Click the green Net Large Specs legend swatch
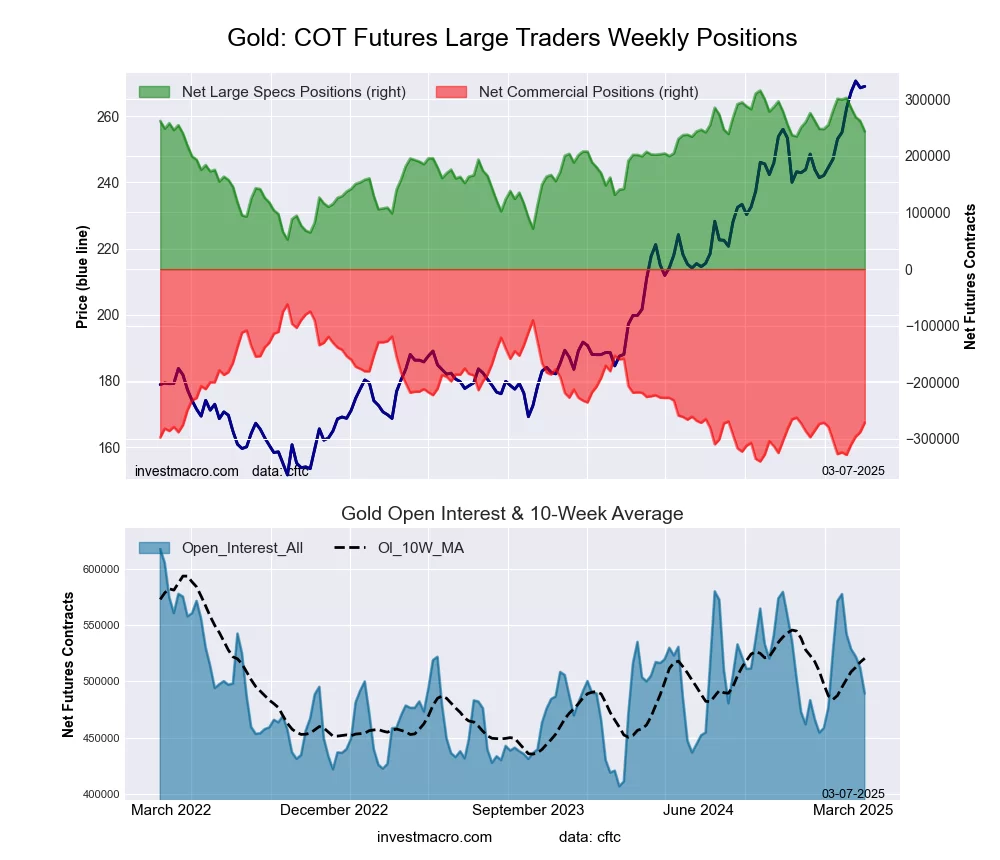The height and width of the screenshot is (860, 1000). coord(154,92)
